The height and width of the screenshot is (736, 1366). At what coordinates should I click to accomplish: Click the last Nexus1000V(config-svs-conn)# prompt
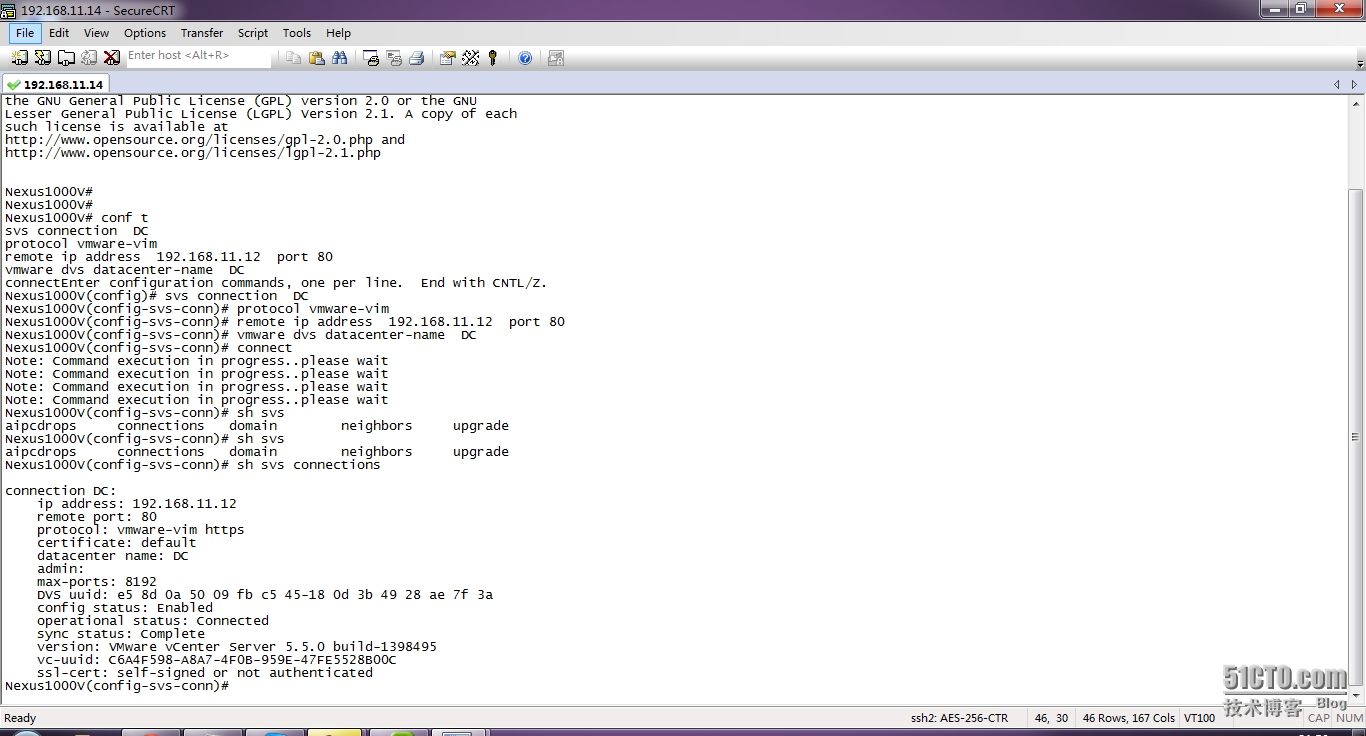(x=117, y=686)
